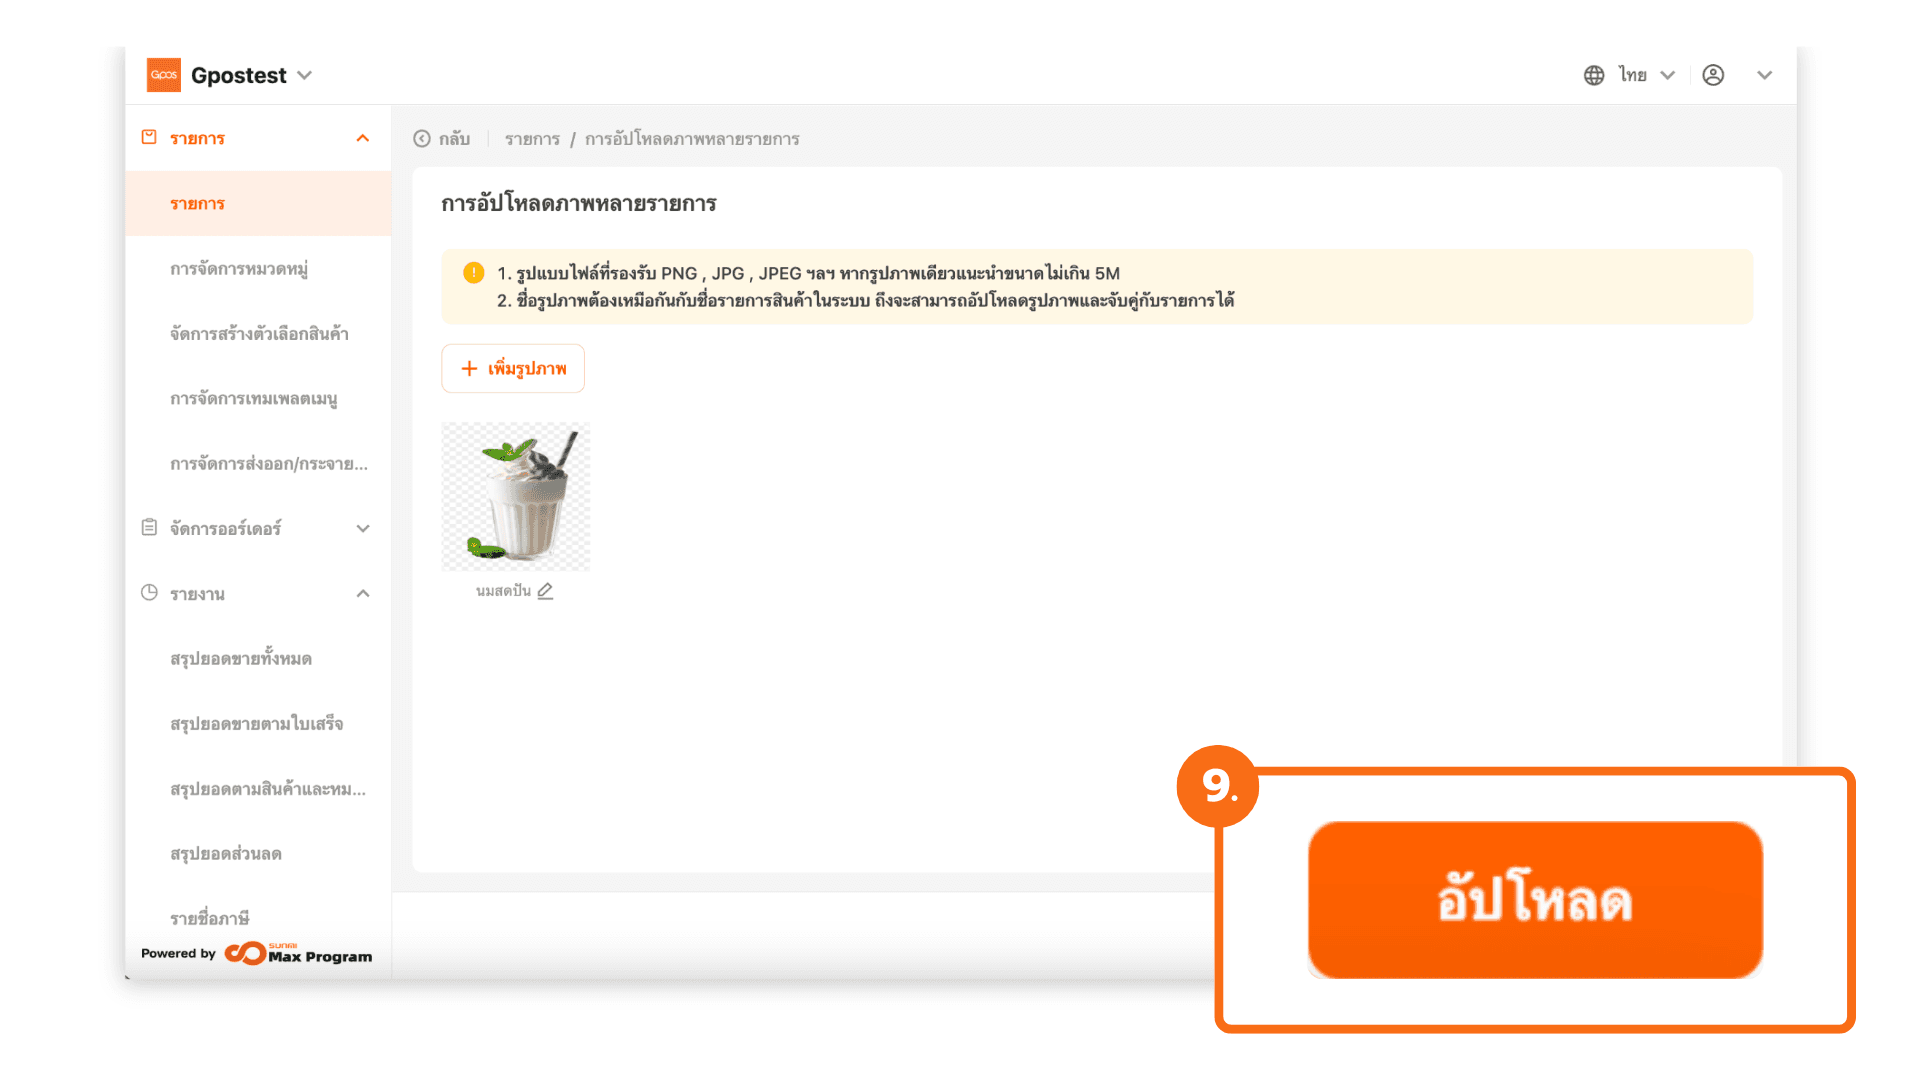
Task: Expand the account menu chevron
Action: (1765, 75)
